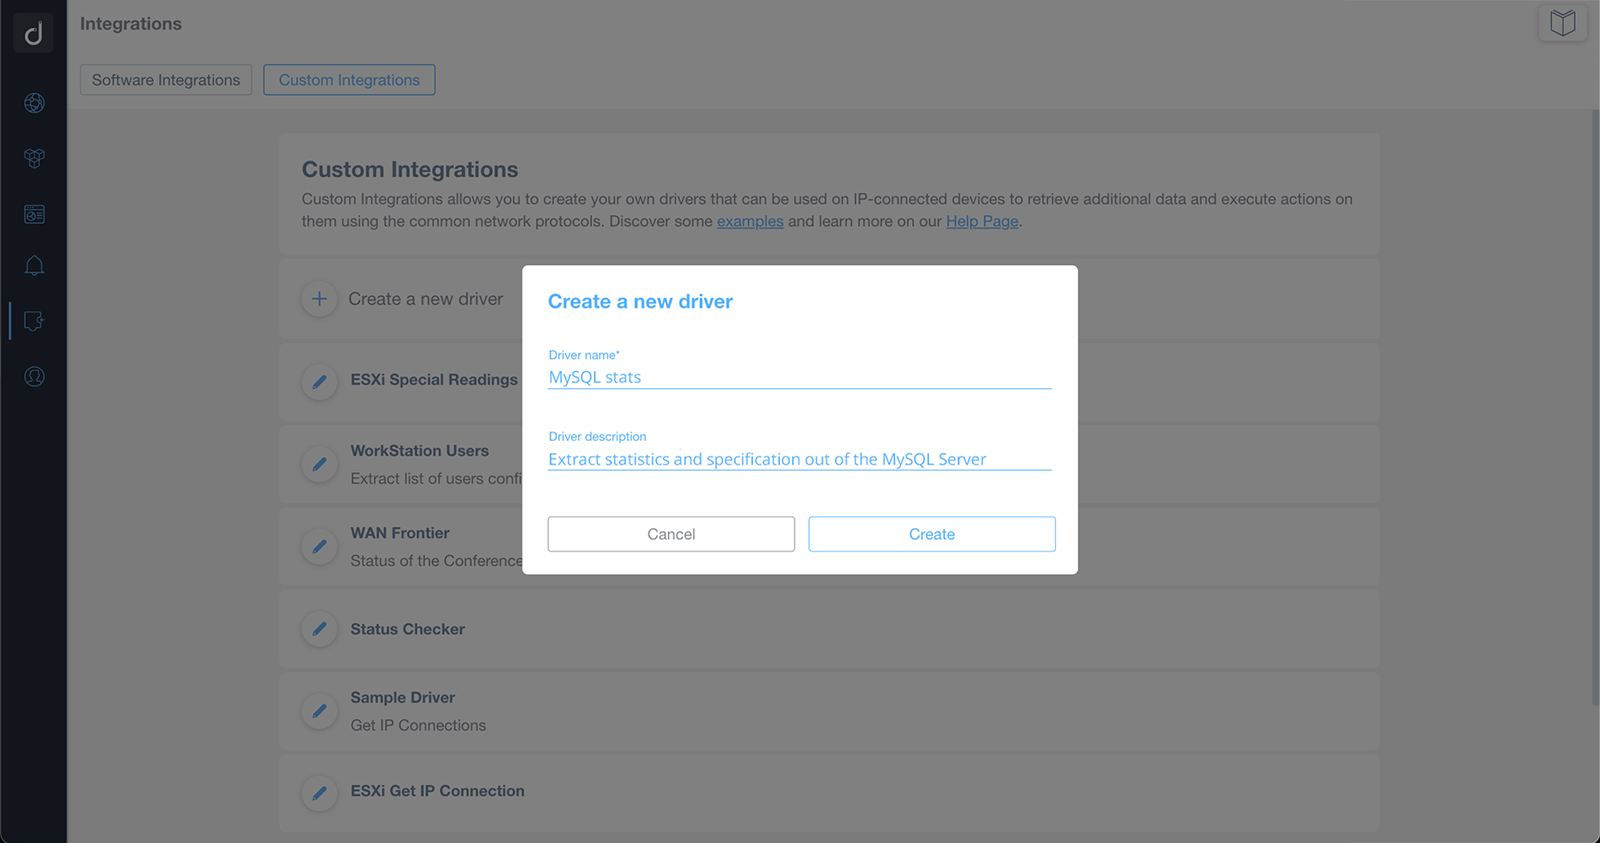
Task: Switch to Software Integrations tab
Action: coord(166,80)
